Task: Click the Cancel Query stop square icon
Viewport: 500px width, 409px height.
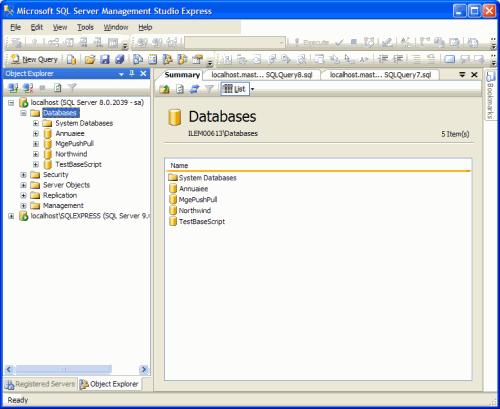Action: pyautogui.click(x=354, y=42)
